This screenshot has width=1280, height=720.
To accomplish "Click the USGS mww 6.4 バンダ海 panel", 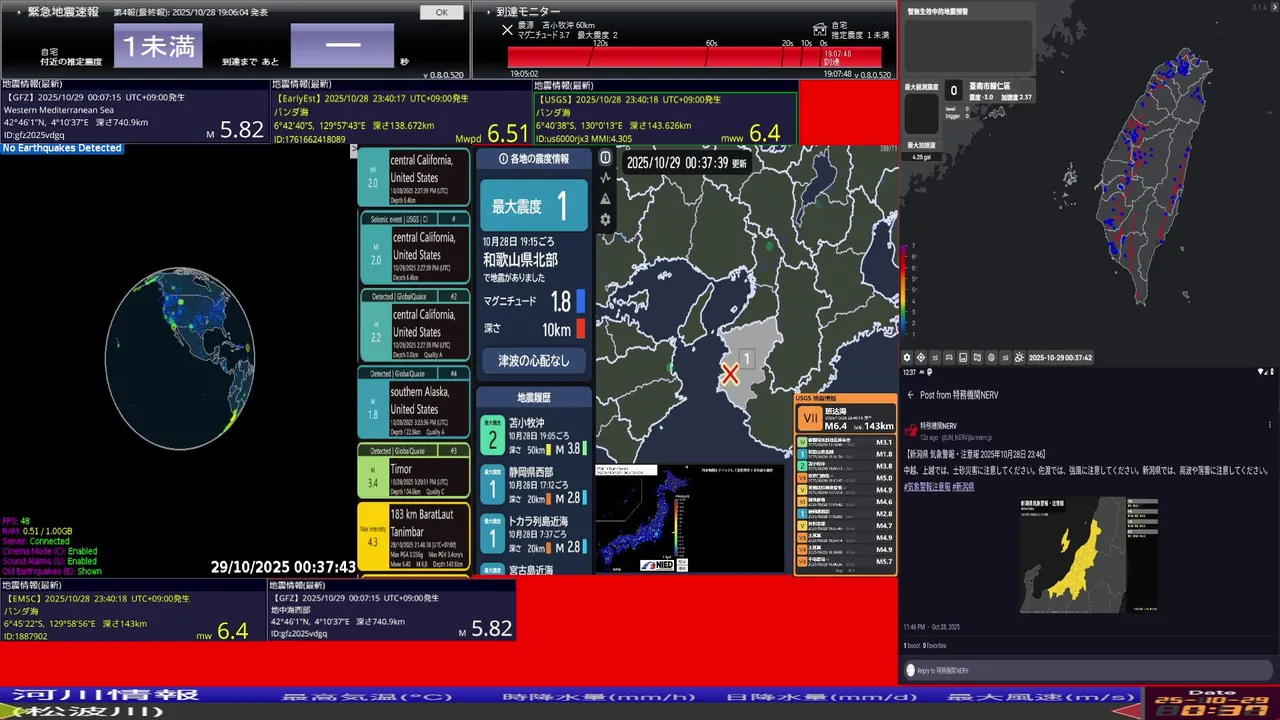I will click(x=665, y=118).
